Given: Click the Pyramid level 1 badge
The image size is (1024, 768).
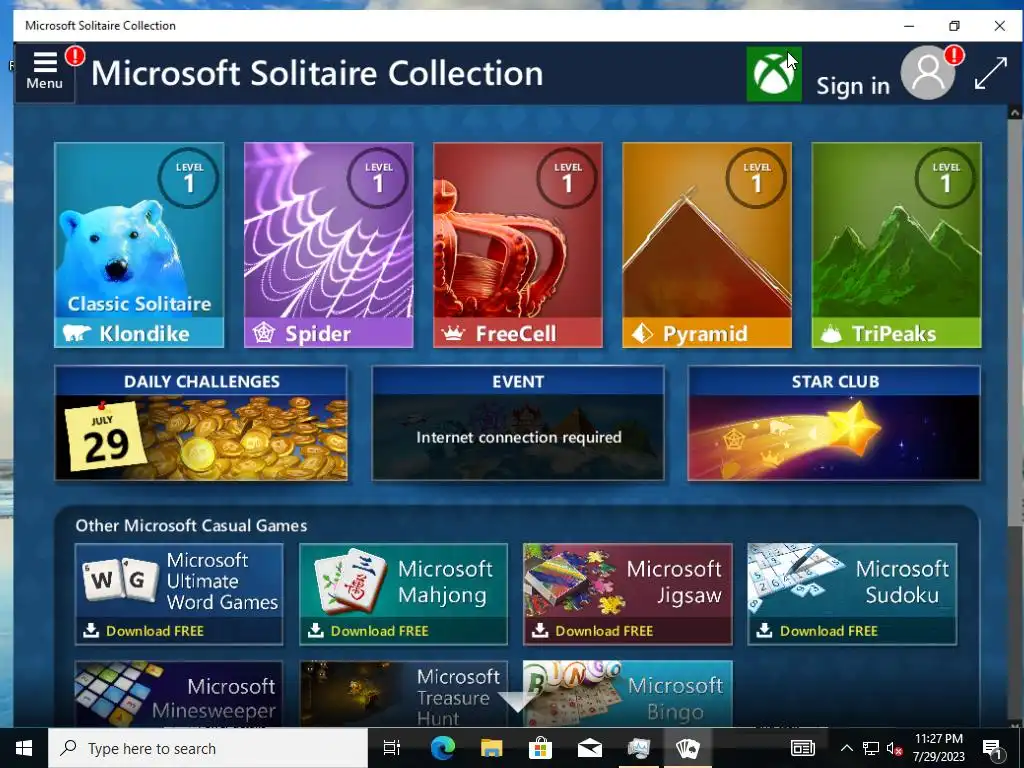Looking at the screenshot, I should click(x=757, y=178).
